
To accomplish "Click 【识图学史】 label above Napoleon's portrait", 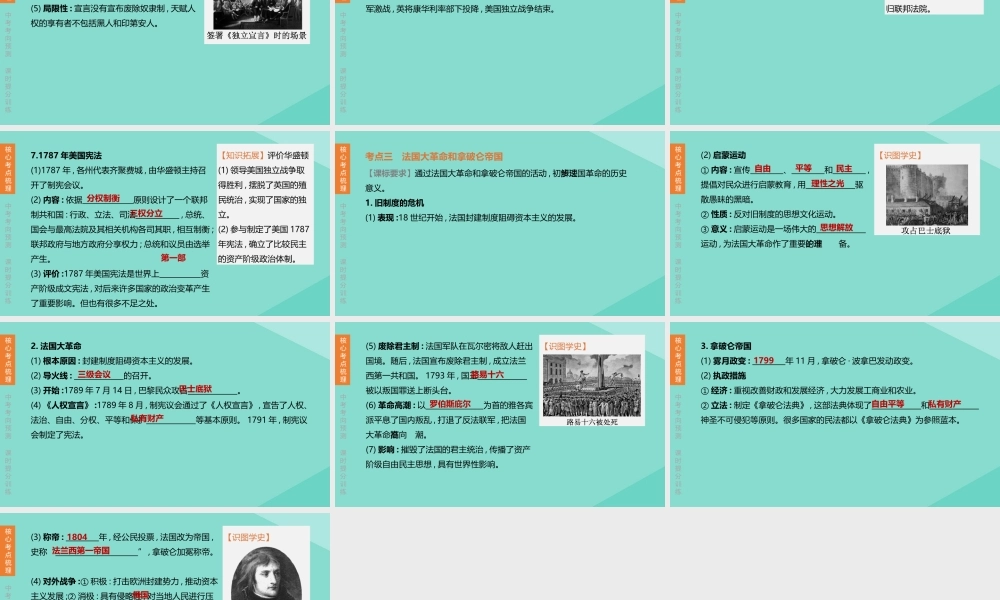I will 249,538.
